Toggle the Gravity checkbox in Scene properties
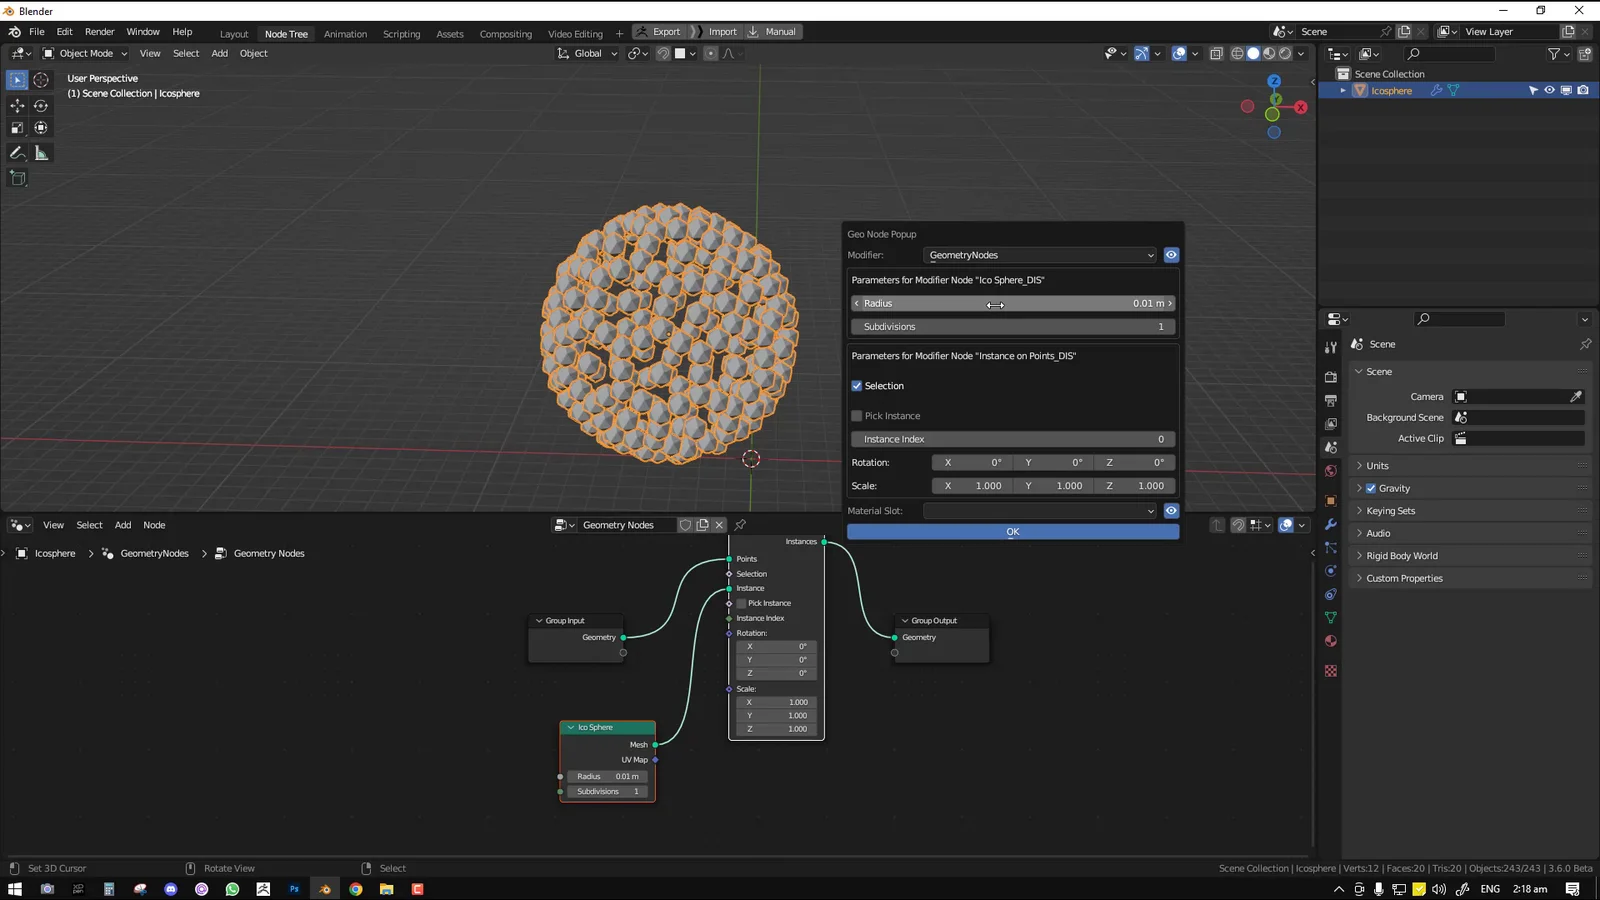This screenshot has width=1600, height=900. pyautogui.click(x=1371, y=488)
